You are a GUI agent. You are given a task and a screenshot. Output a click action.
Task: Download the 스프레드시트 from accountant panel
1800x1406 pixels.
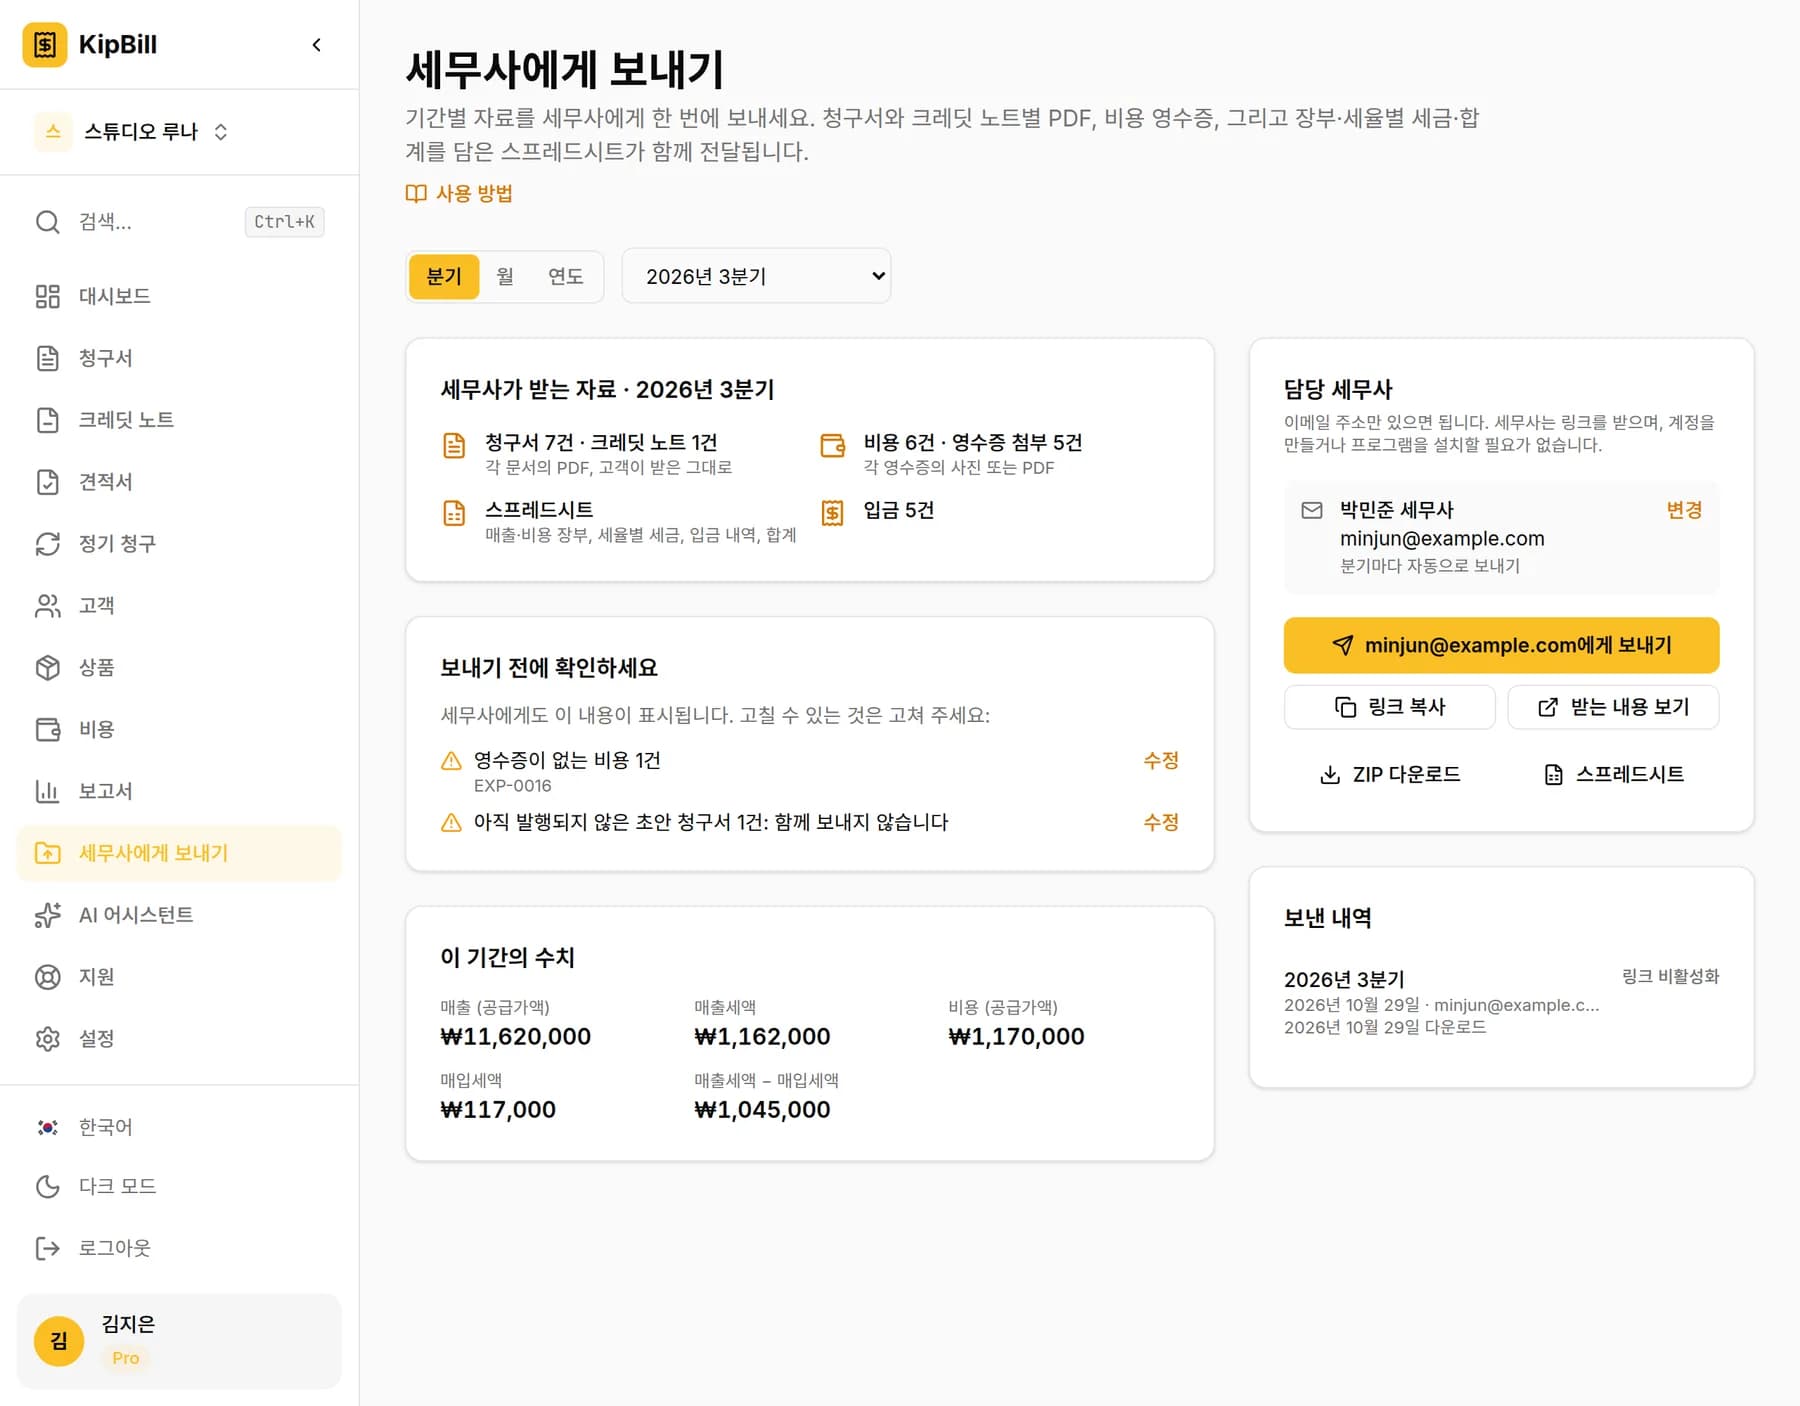pos(1613,774)
